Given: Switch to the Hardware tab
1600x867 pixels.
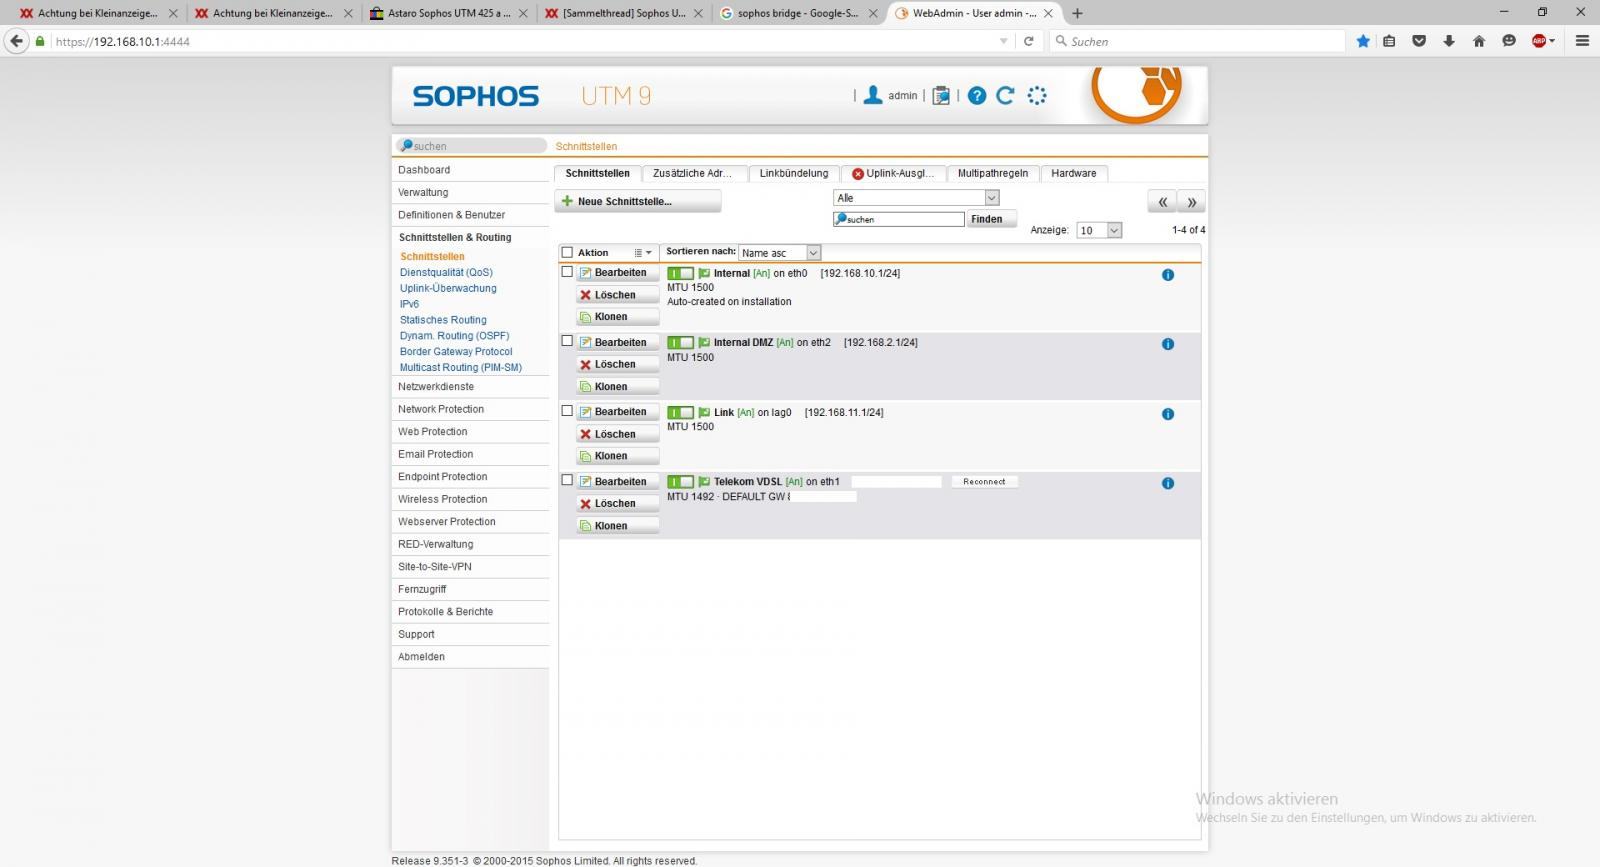Looking at the screenshot, I should pyautogui.click(x=1074, y=173).
